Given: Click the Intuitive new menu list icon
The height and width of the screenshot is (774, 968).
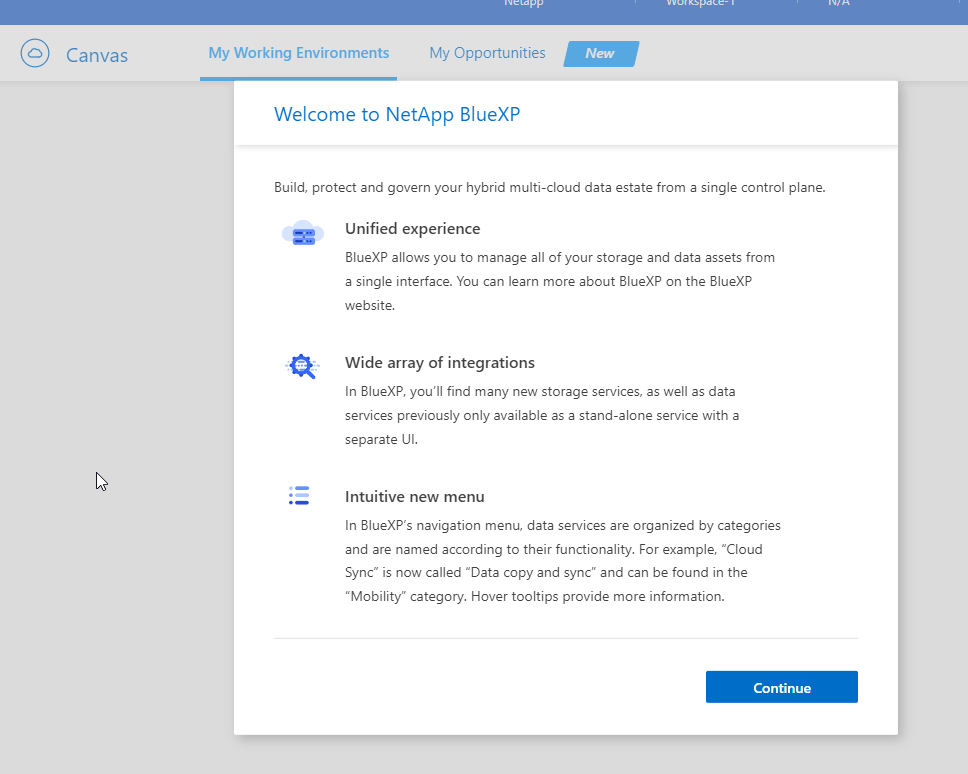Looking at the screenshot, I should [x=299, y=496].
